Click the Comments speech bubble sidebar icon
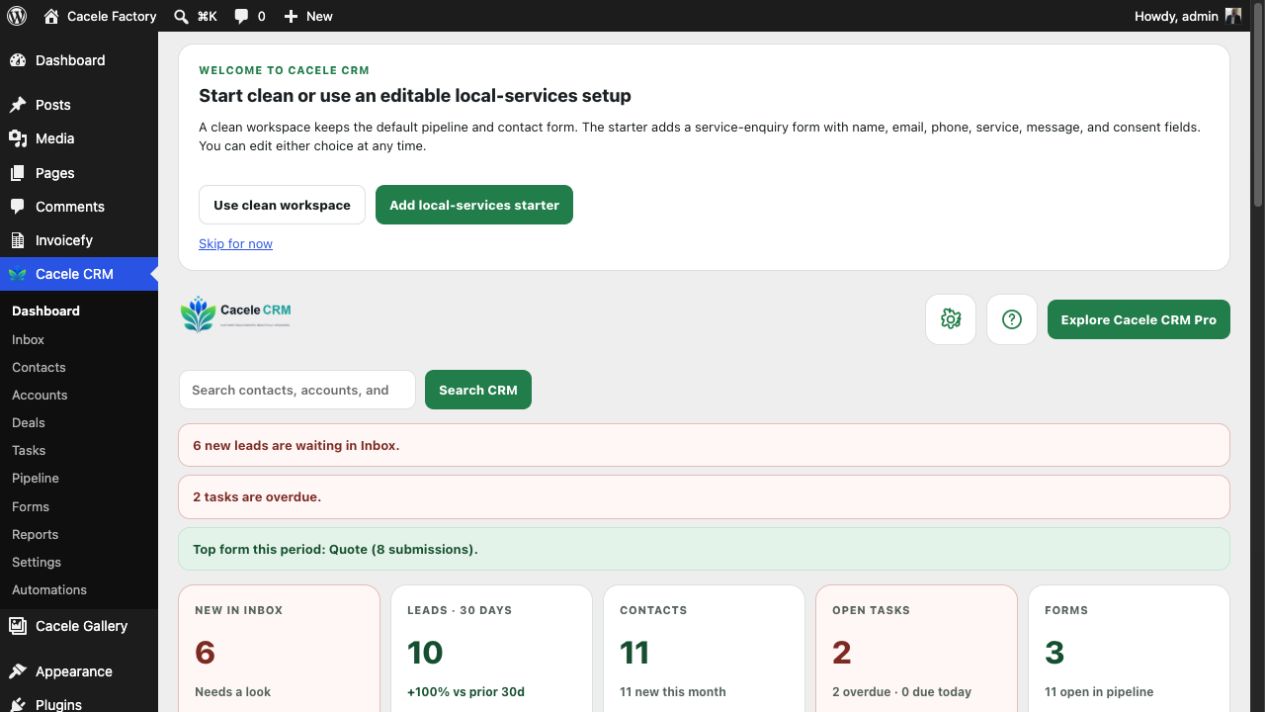 (x=18, y=207)
